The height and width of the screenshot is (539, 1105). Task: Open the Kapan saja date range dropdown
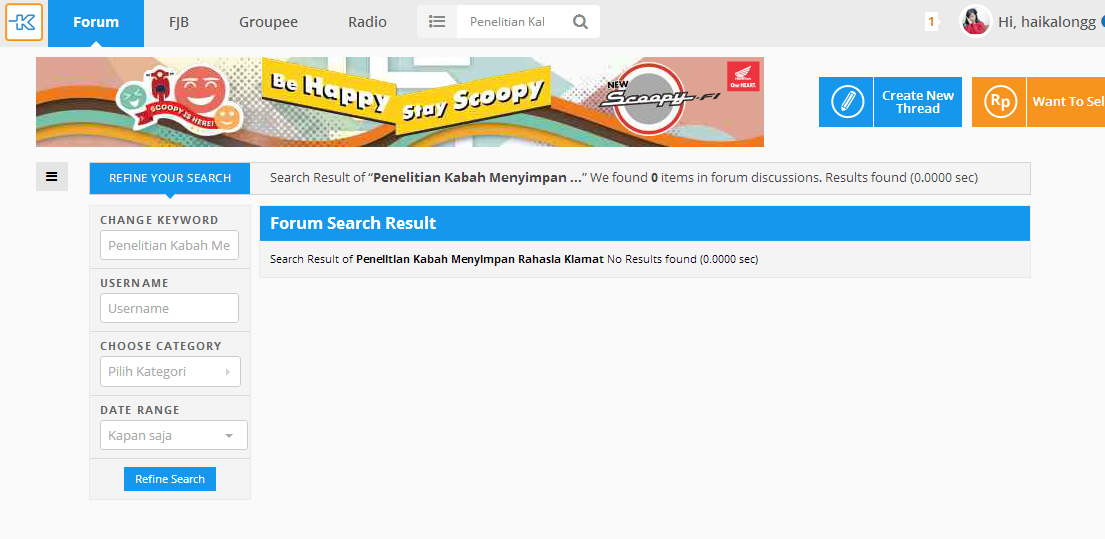[x=173, y=435]
